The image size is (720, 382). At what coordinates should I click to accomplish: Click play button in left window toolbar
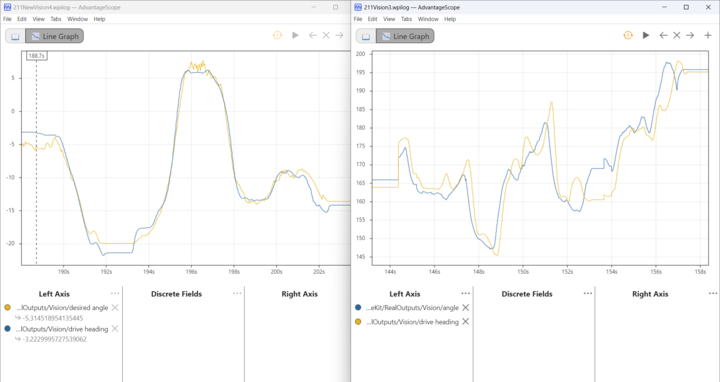pyautogui.click(x=295, y=35)
